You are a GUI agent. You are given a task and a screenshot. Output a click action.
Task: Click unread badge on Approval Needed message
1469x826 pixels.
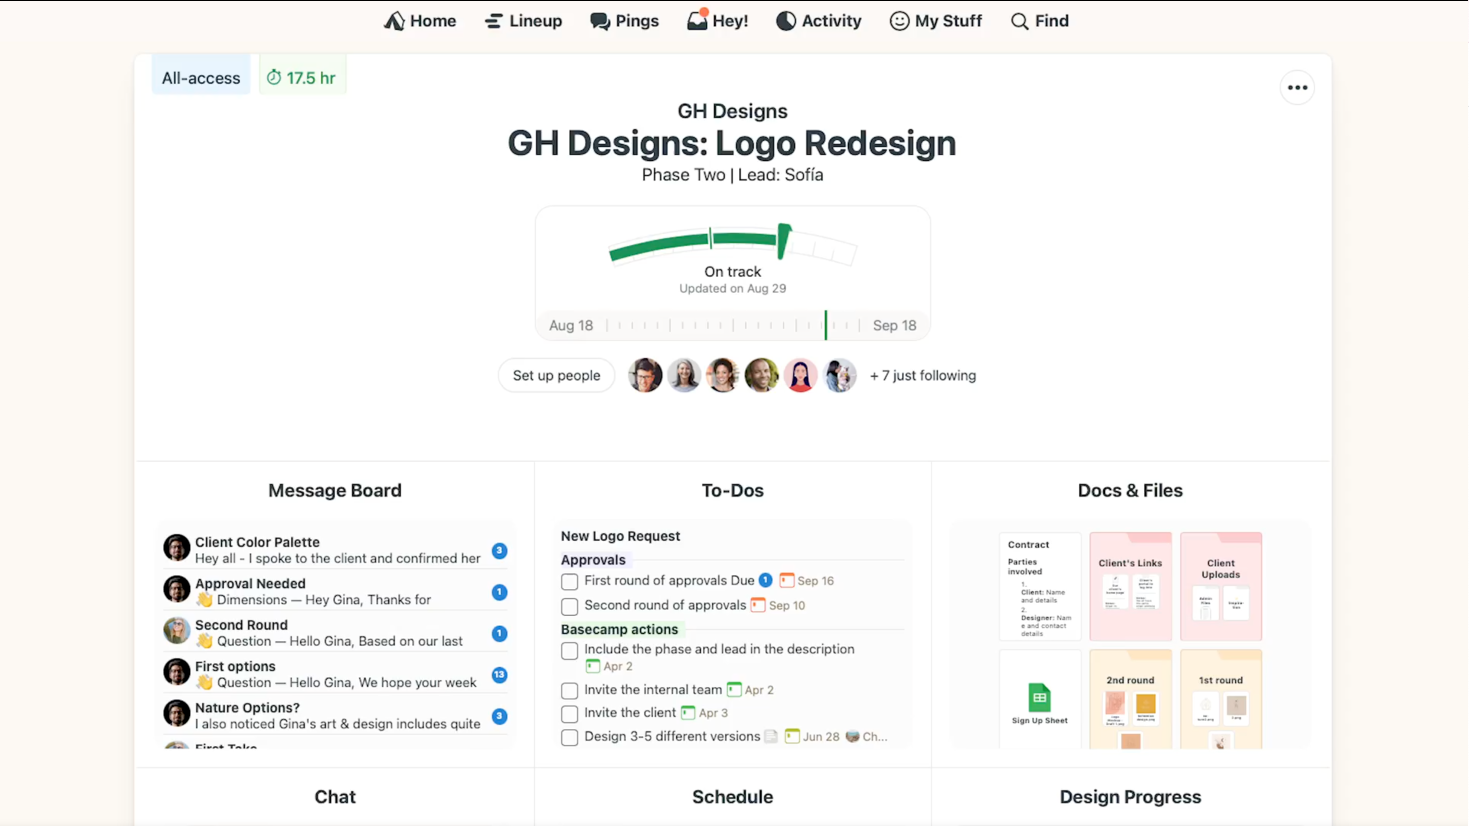click(500, 592)
